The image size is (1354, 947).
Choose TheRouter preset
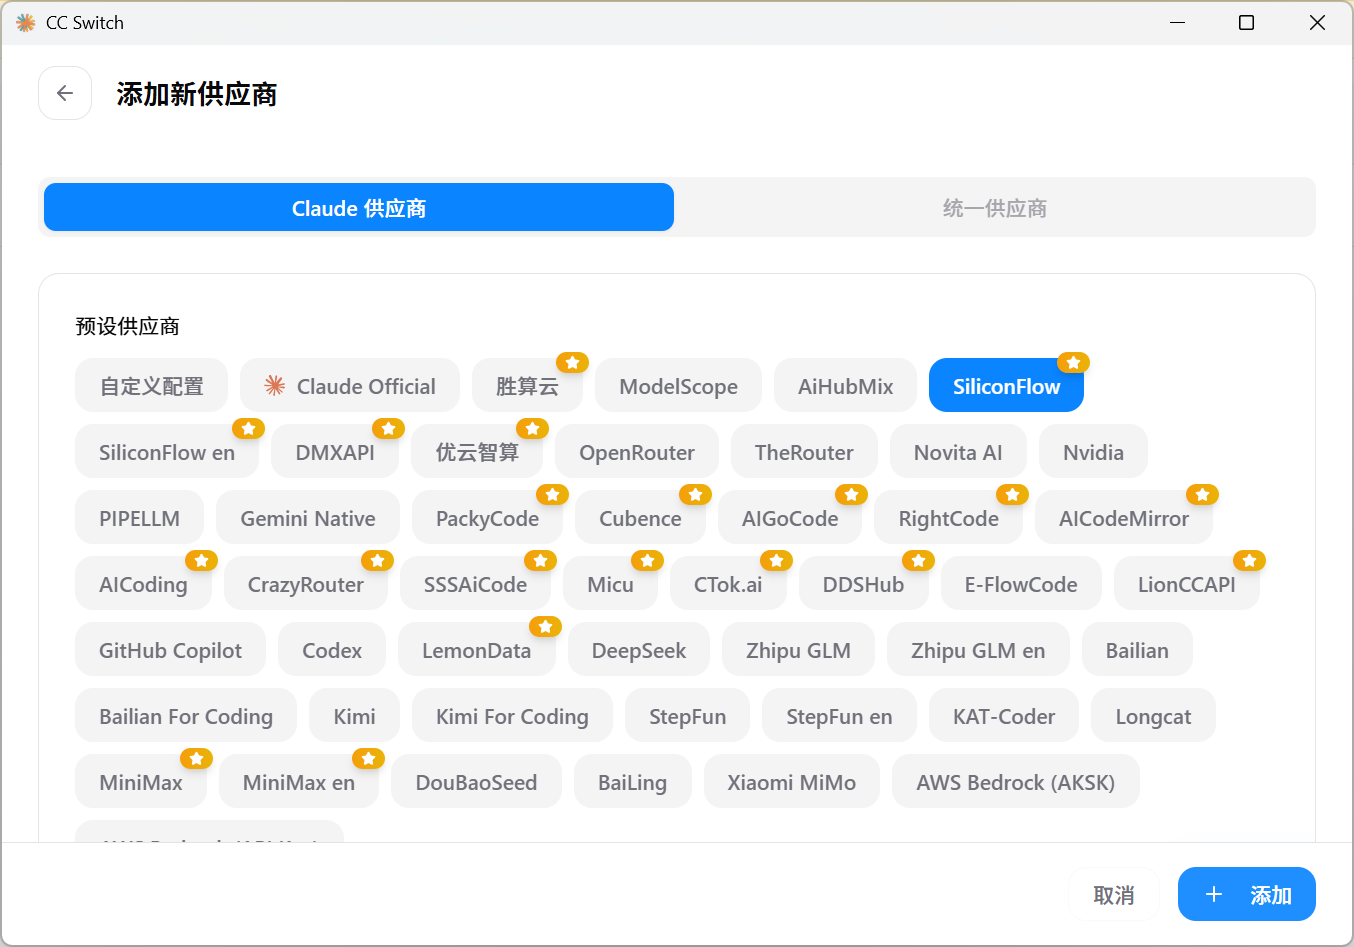pos(804,451)
